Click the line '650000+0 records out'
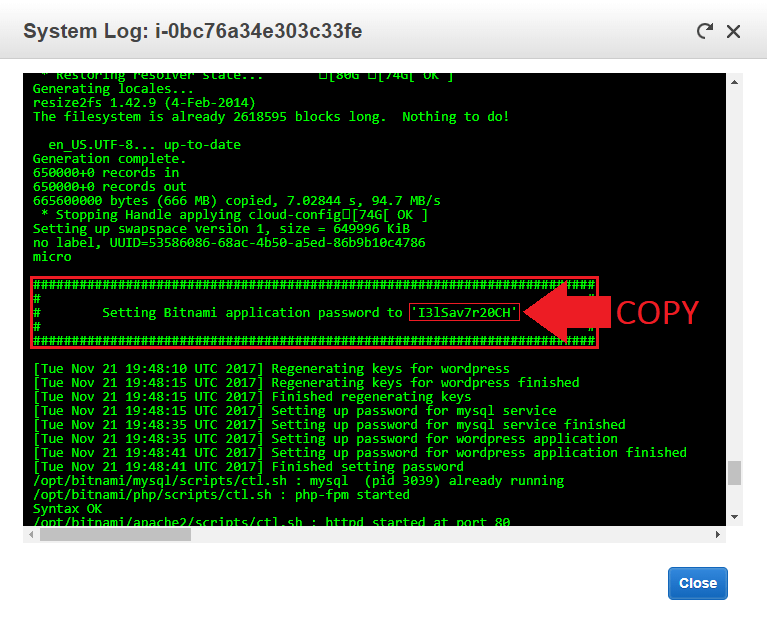This screenshot has height=619, width=767. tap(110, 187)
